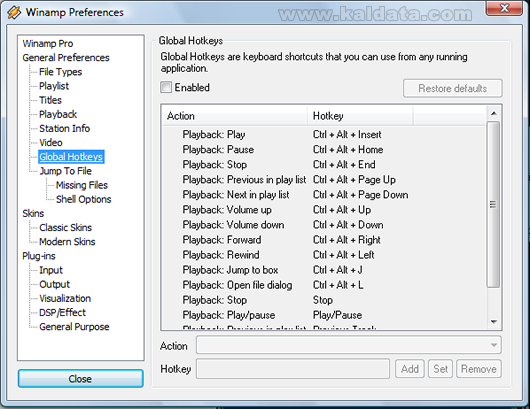The image size is (530, 409).
Task: Open the Visualization plug-ins page
Action: pos(65,298)
